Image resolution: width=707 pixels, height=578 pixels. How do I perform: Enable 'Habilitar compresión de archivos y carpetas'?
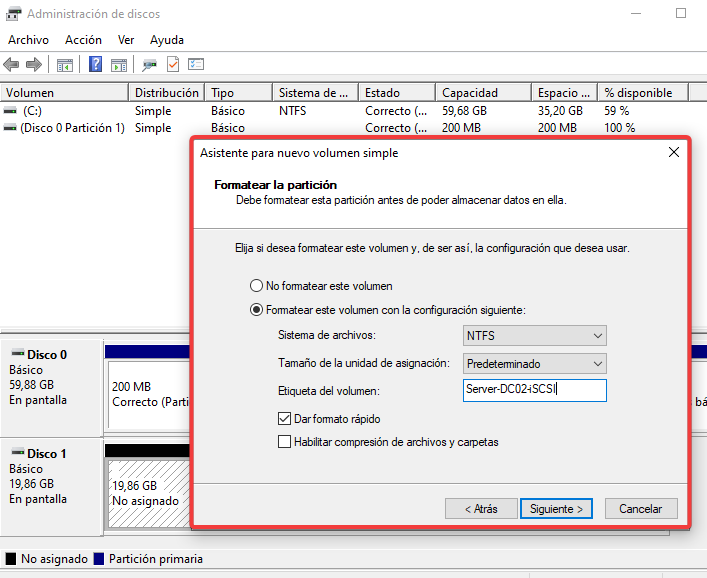coord(285,442)
